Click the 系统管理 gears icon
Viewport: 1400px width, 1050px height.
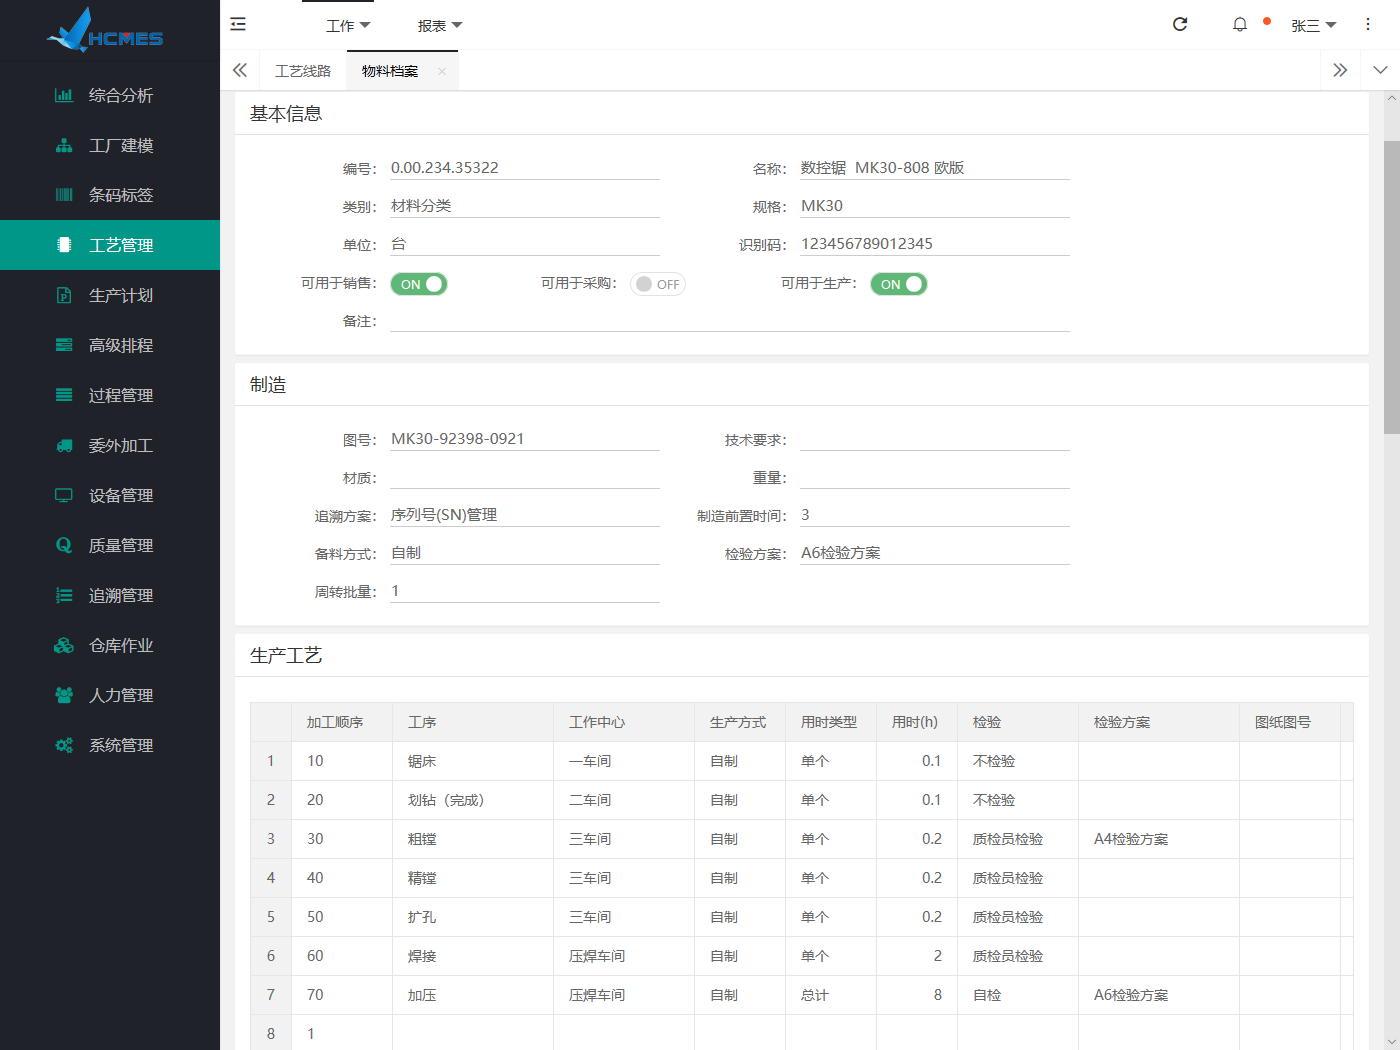[64, 745]
